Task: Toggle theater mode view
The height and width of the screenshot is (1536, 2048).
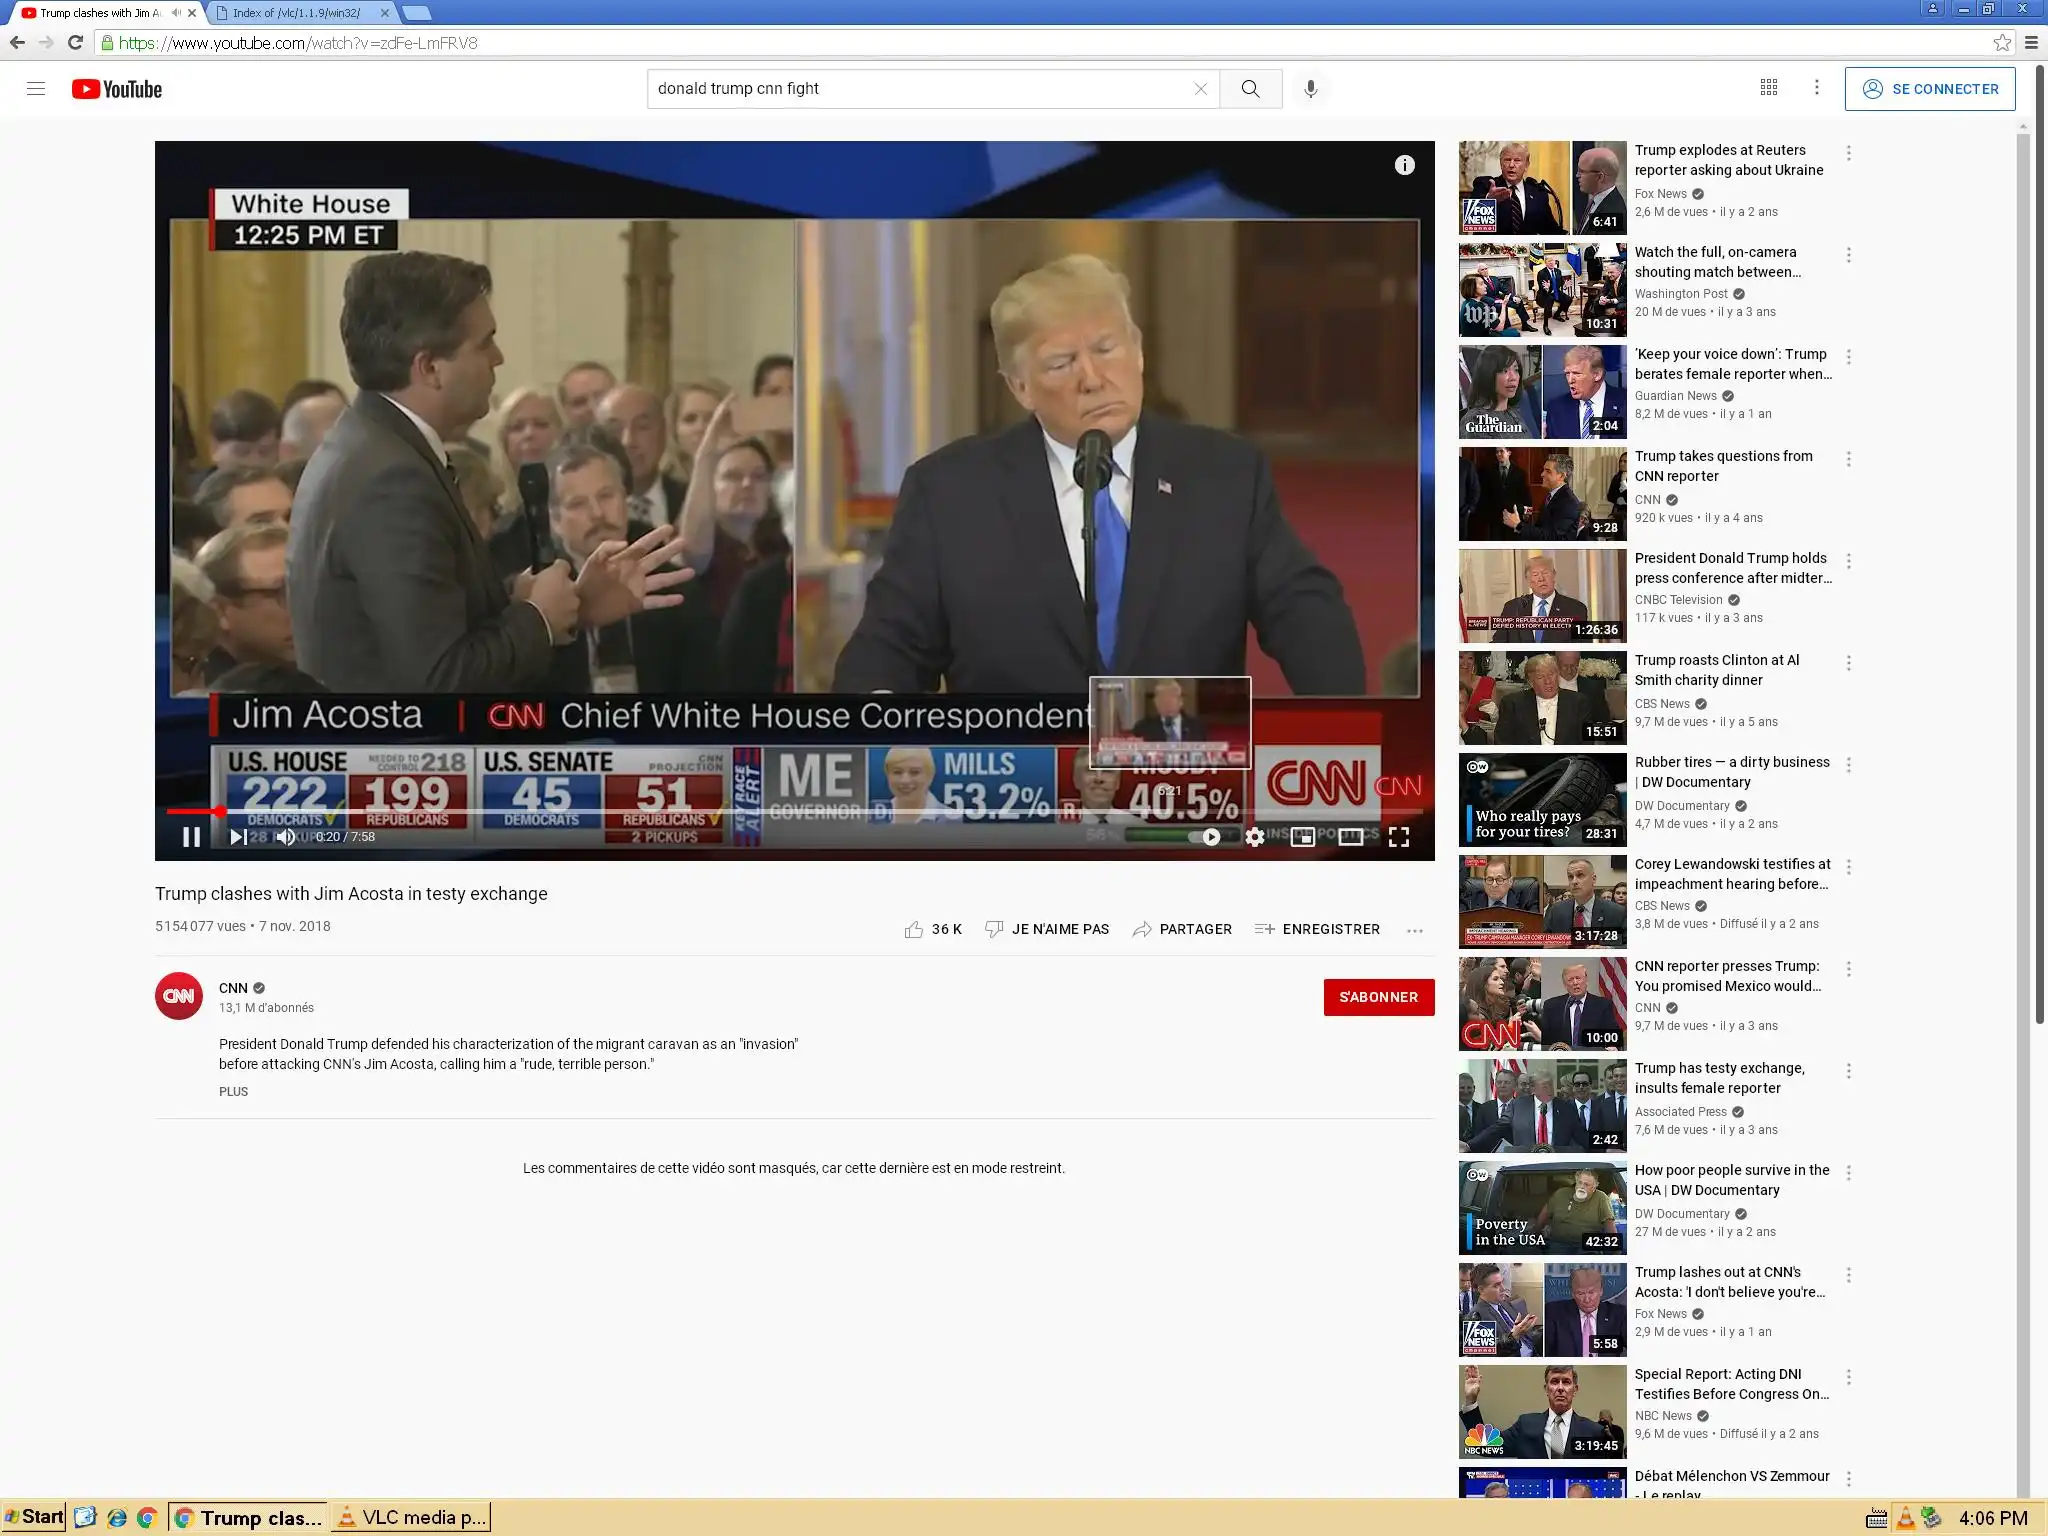Action: point(1350,837)
